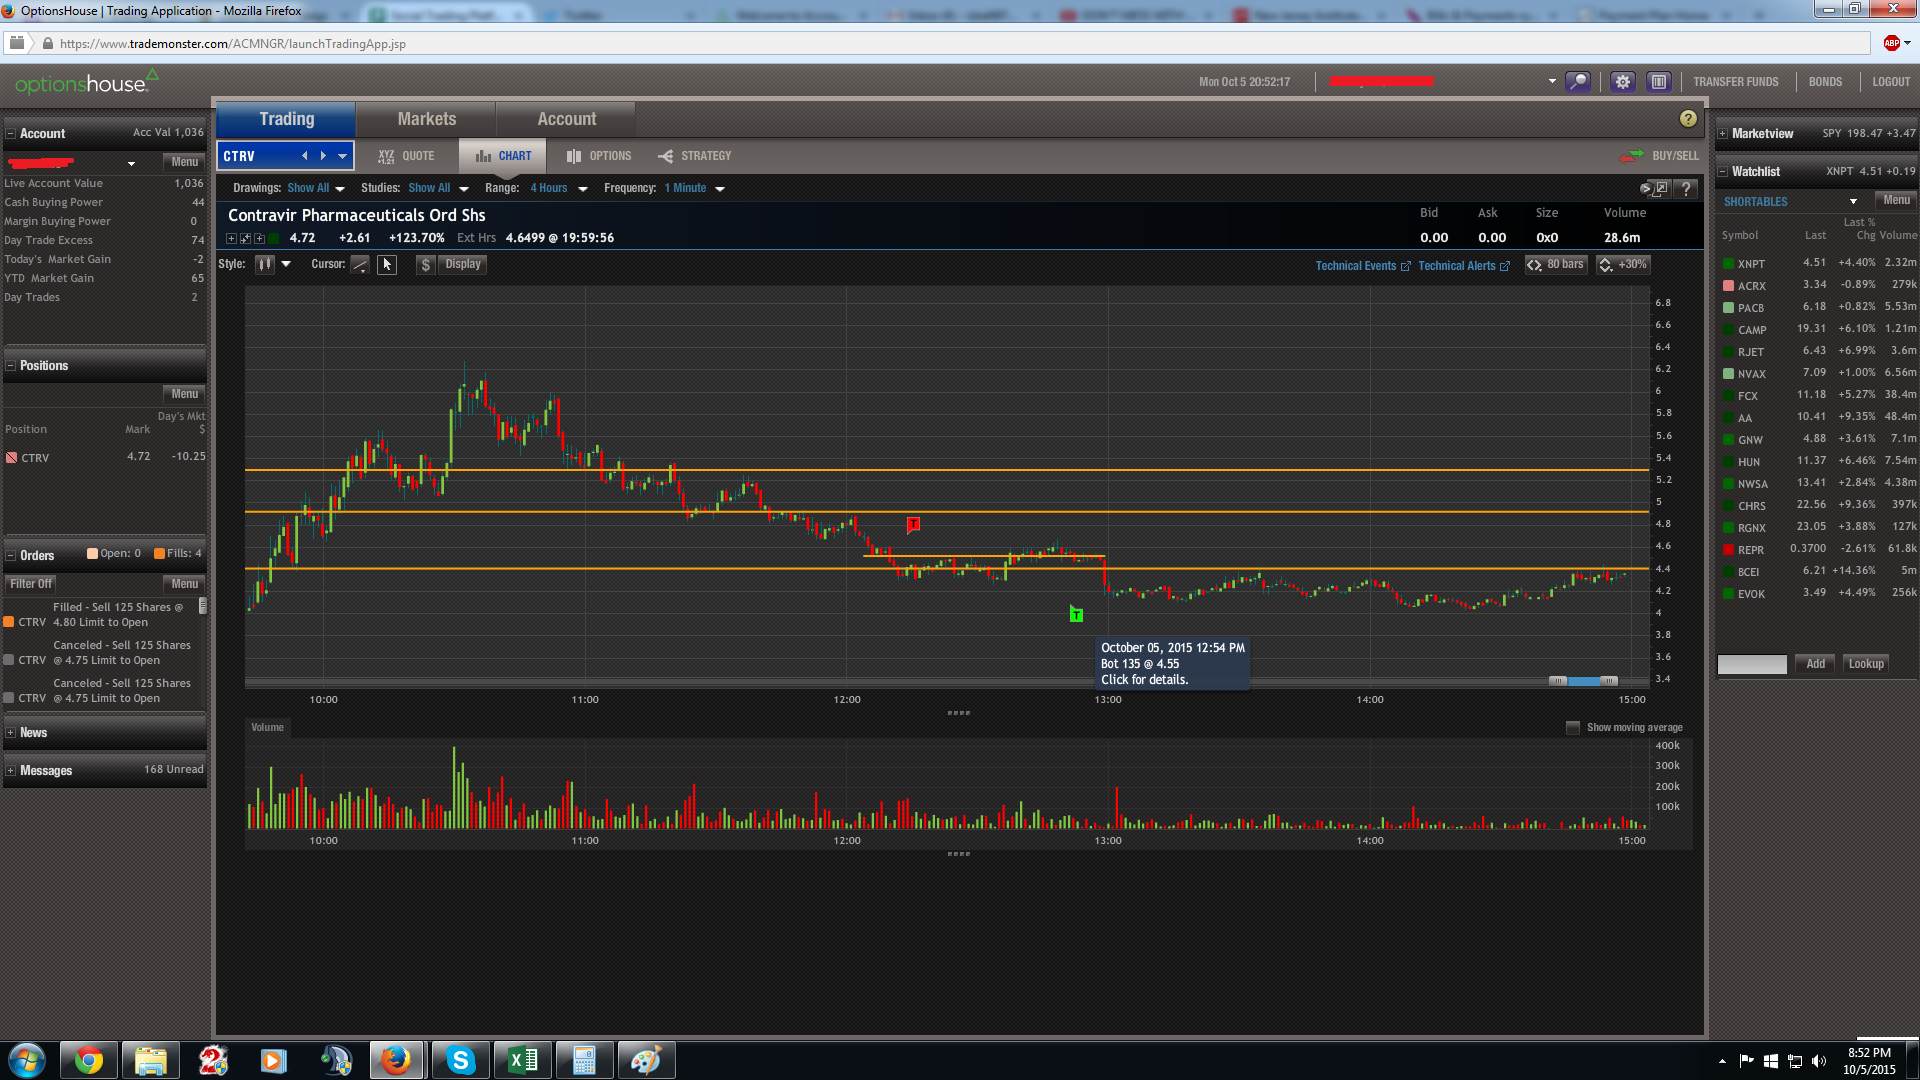Toggle the Fills orders filter checkbox
This screenshot has width=1920, height=1080.
tap(160, 554)
